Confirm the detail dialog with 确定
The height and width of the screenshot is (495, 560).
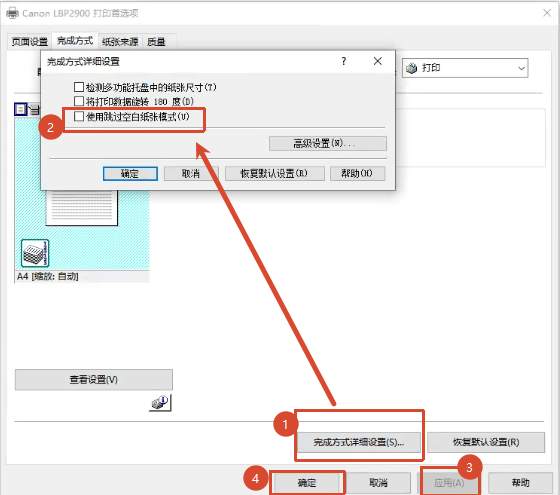pyautogui.click(x=130, y=174)
